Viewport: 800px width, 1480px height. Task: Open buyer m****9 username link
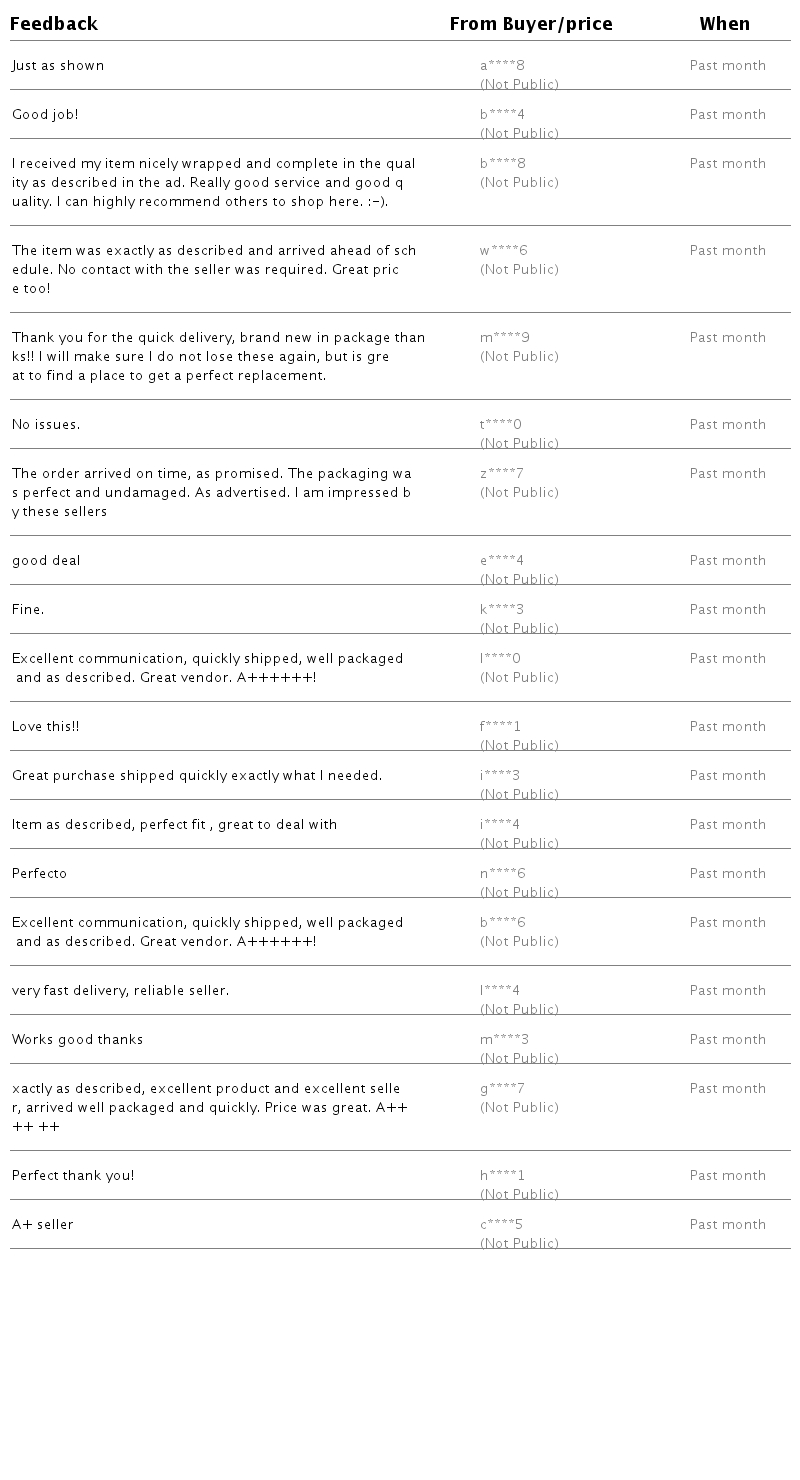pyautogui.click(x=504, y=338)
